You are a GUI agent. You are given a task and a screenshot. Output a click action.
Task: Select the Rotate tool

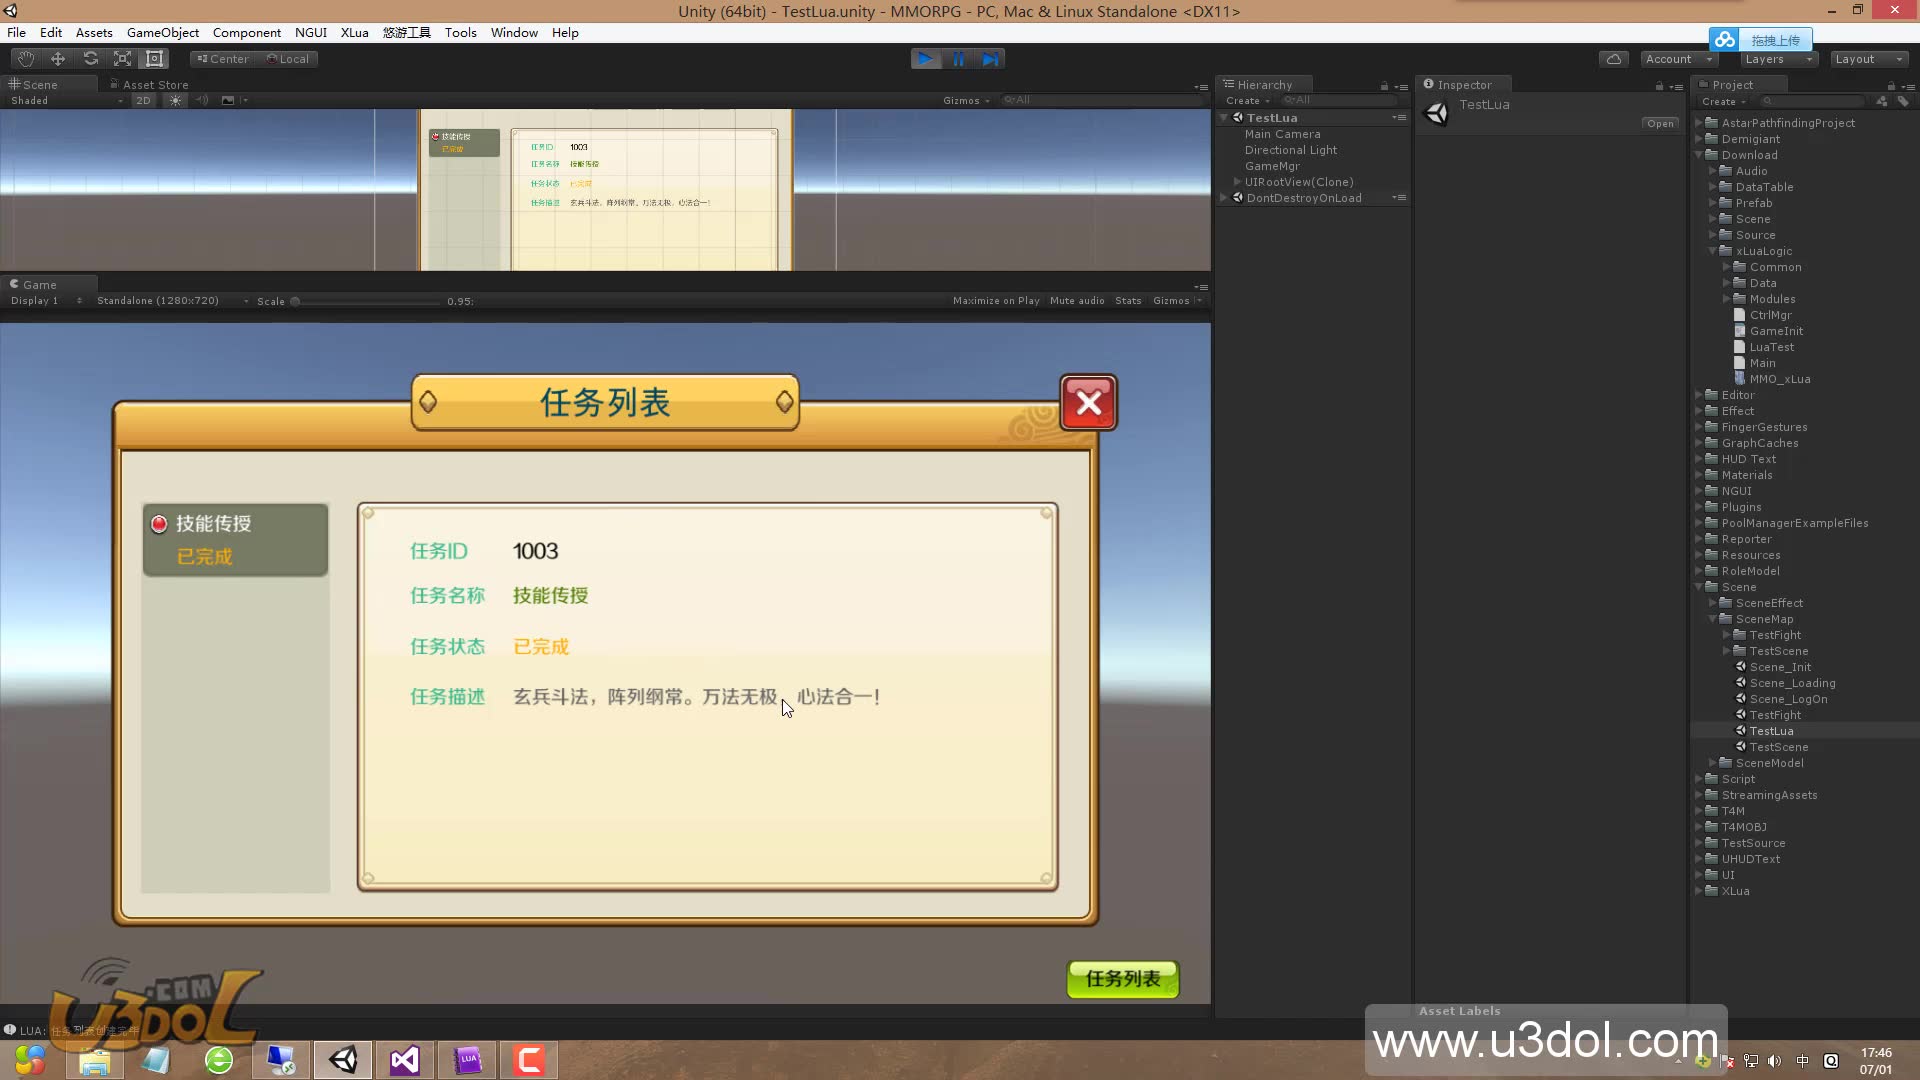(90, 59)
